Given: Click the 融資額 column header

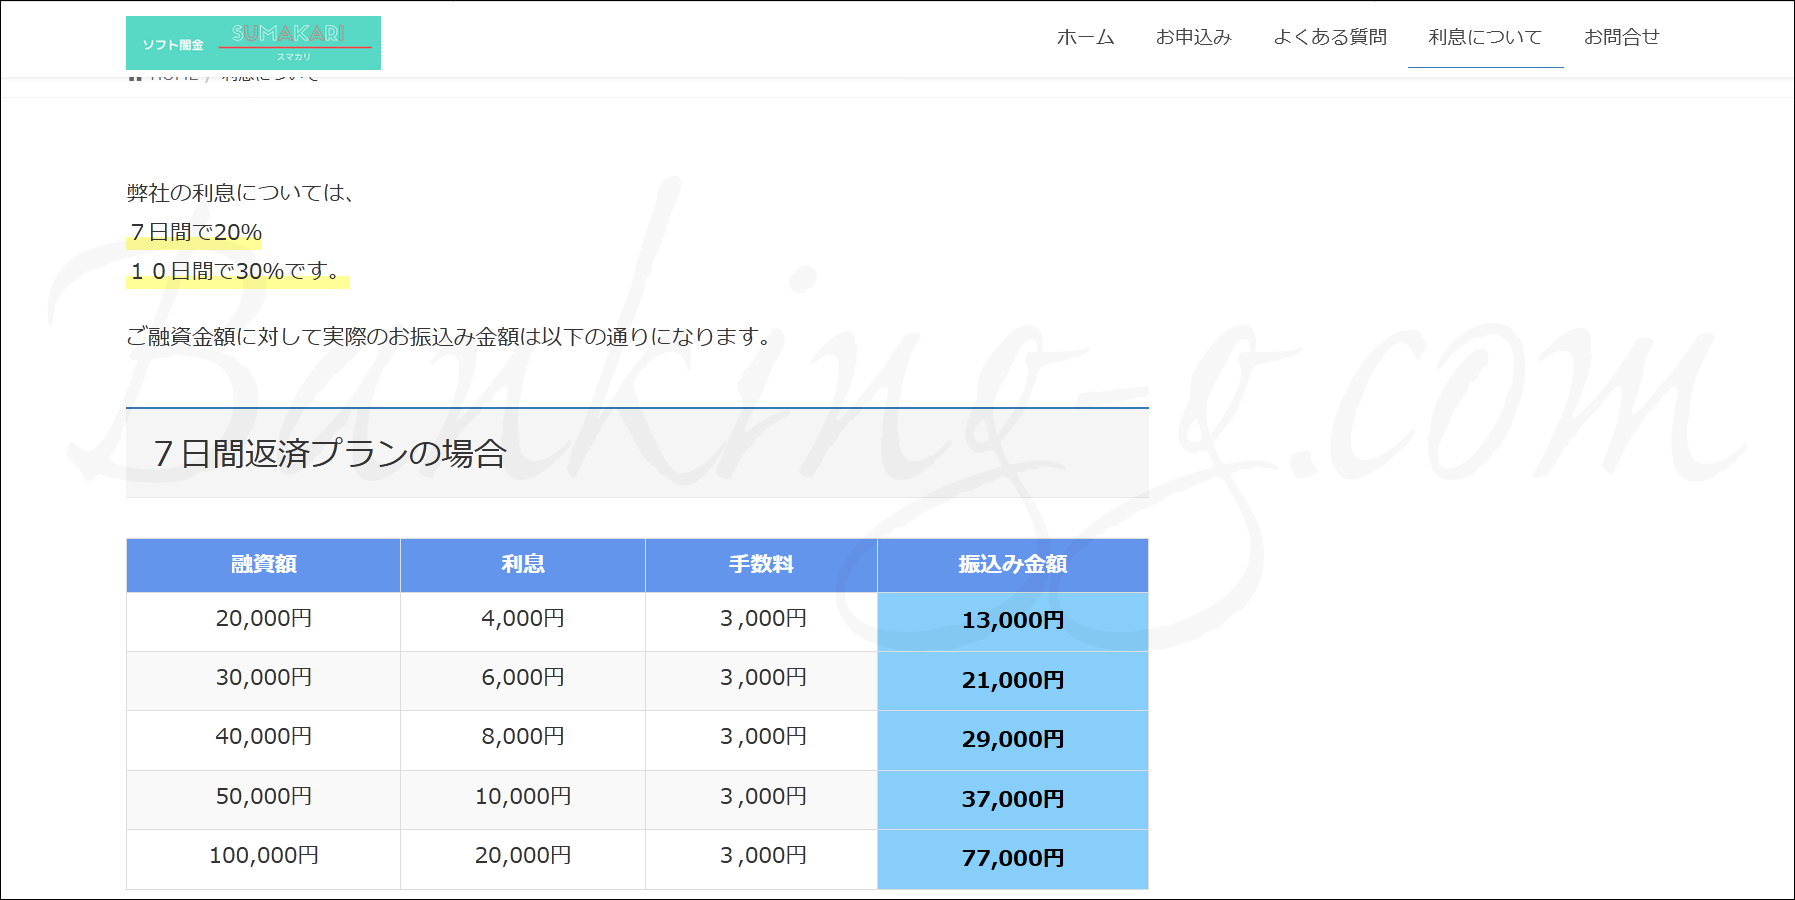Looking at the screenshot, I should [264, 565].
